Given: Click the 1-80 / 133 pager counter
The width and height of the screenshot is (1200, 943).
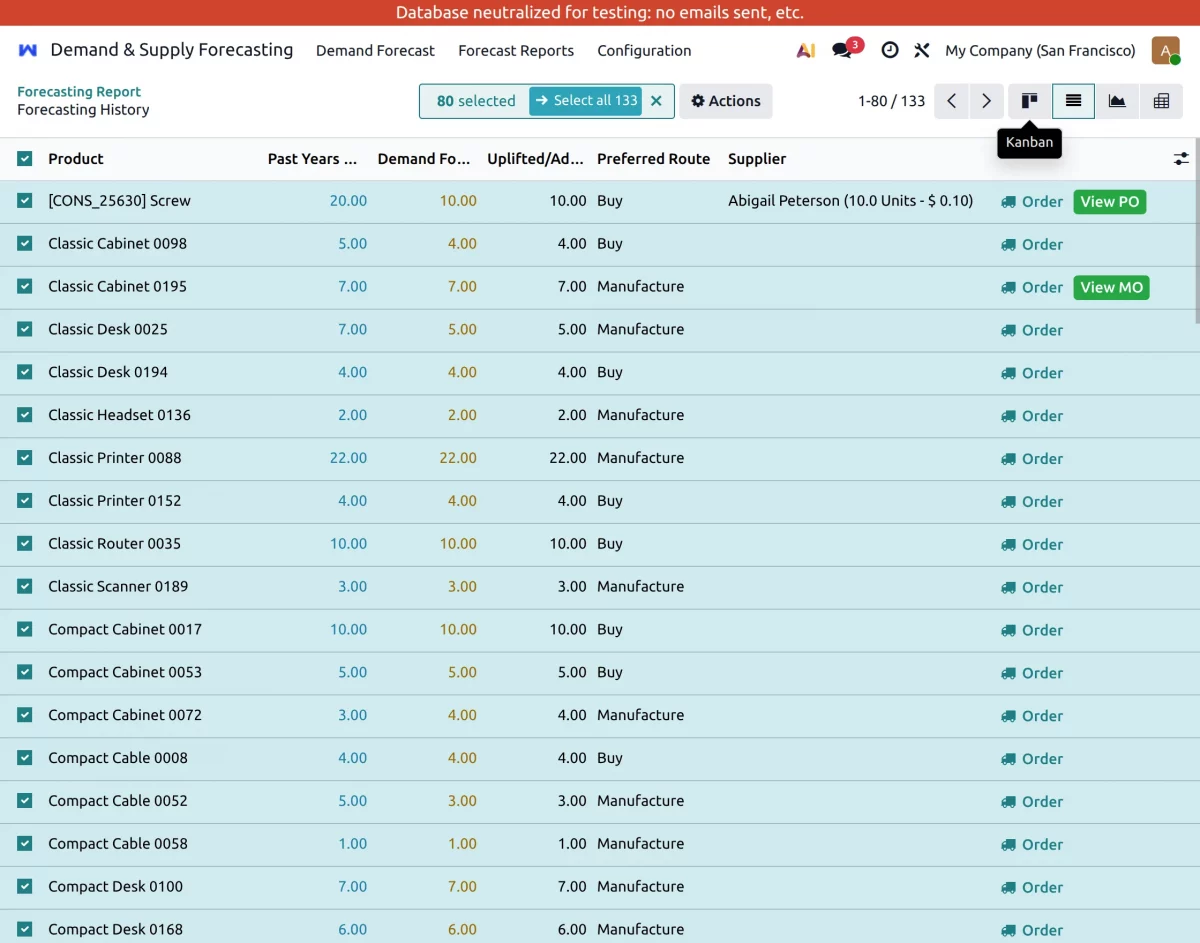Looking at the screenshot, I should [891, 101].
